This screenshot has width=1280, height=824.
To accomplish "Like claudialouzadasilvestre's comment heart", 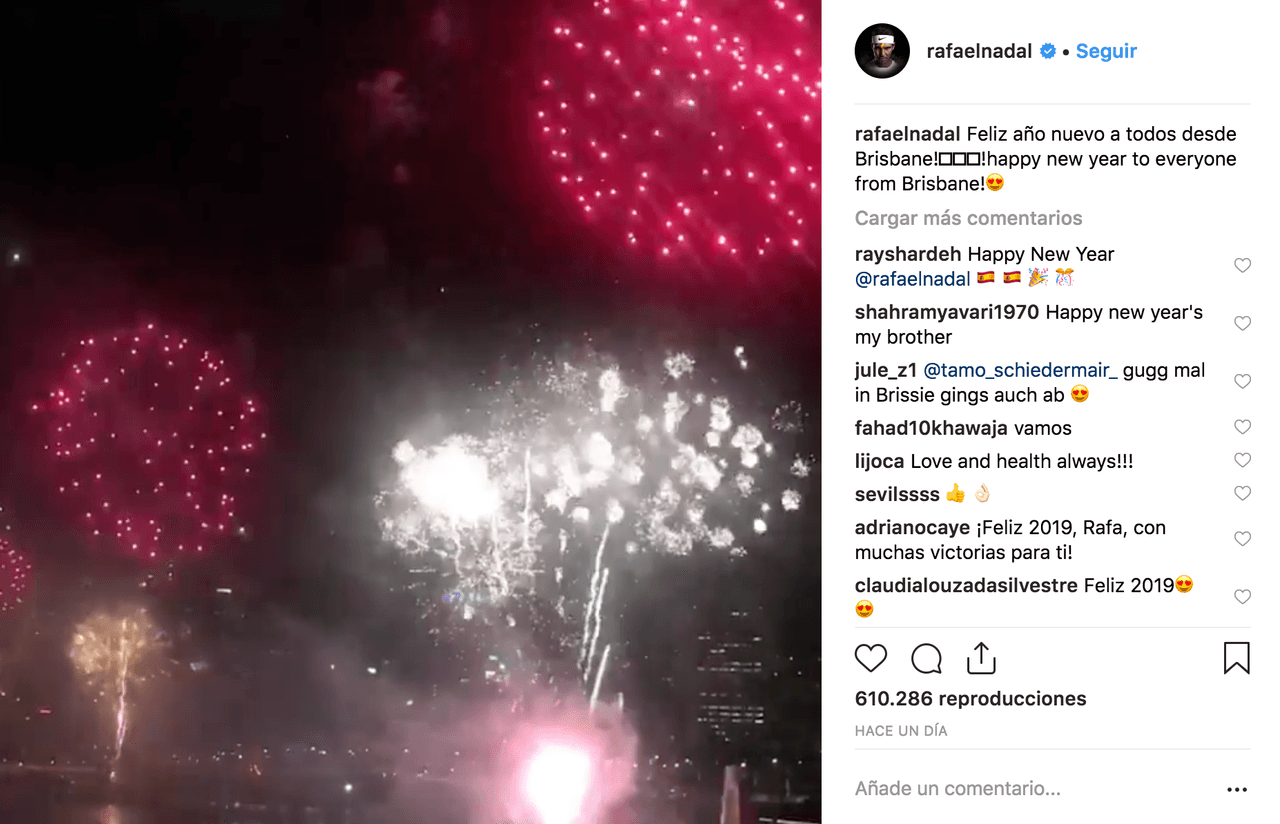I will [x=1242, y=598].
